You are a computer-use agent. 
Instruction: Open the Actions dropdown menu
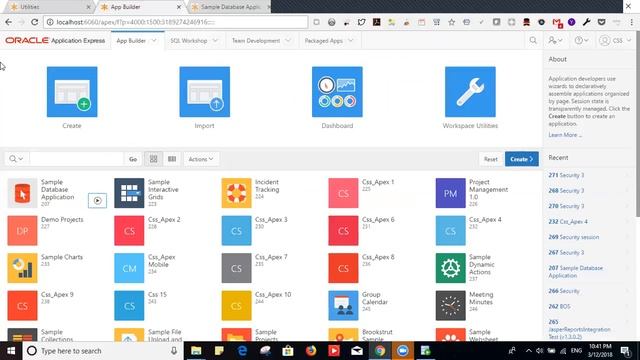(201, 159)
